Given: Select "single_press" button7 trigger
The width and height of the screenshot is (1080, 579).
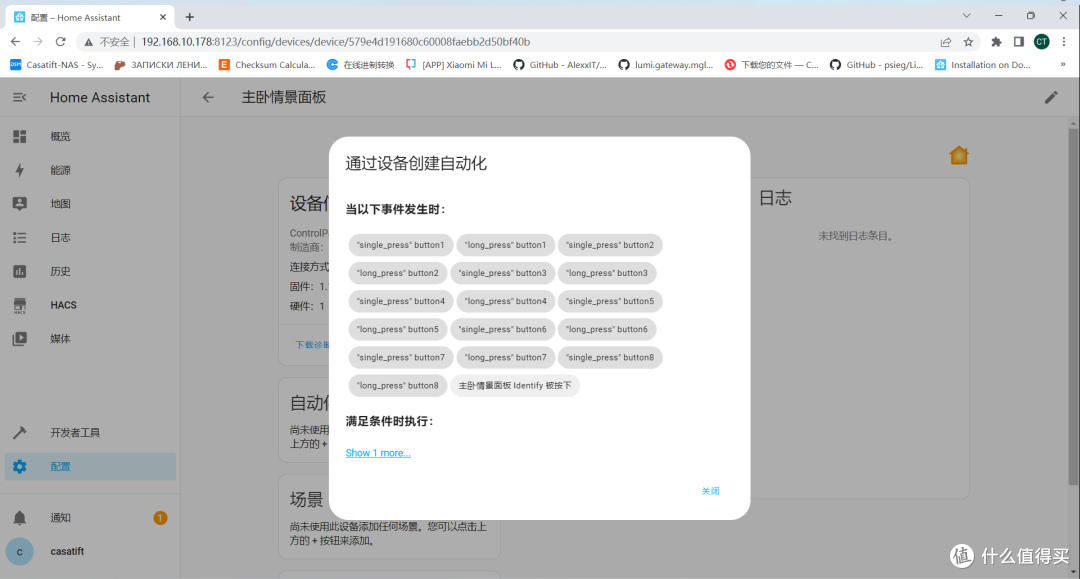Looking at the screenshot, I should pyautogui.click(x=400, y=358).
